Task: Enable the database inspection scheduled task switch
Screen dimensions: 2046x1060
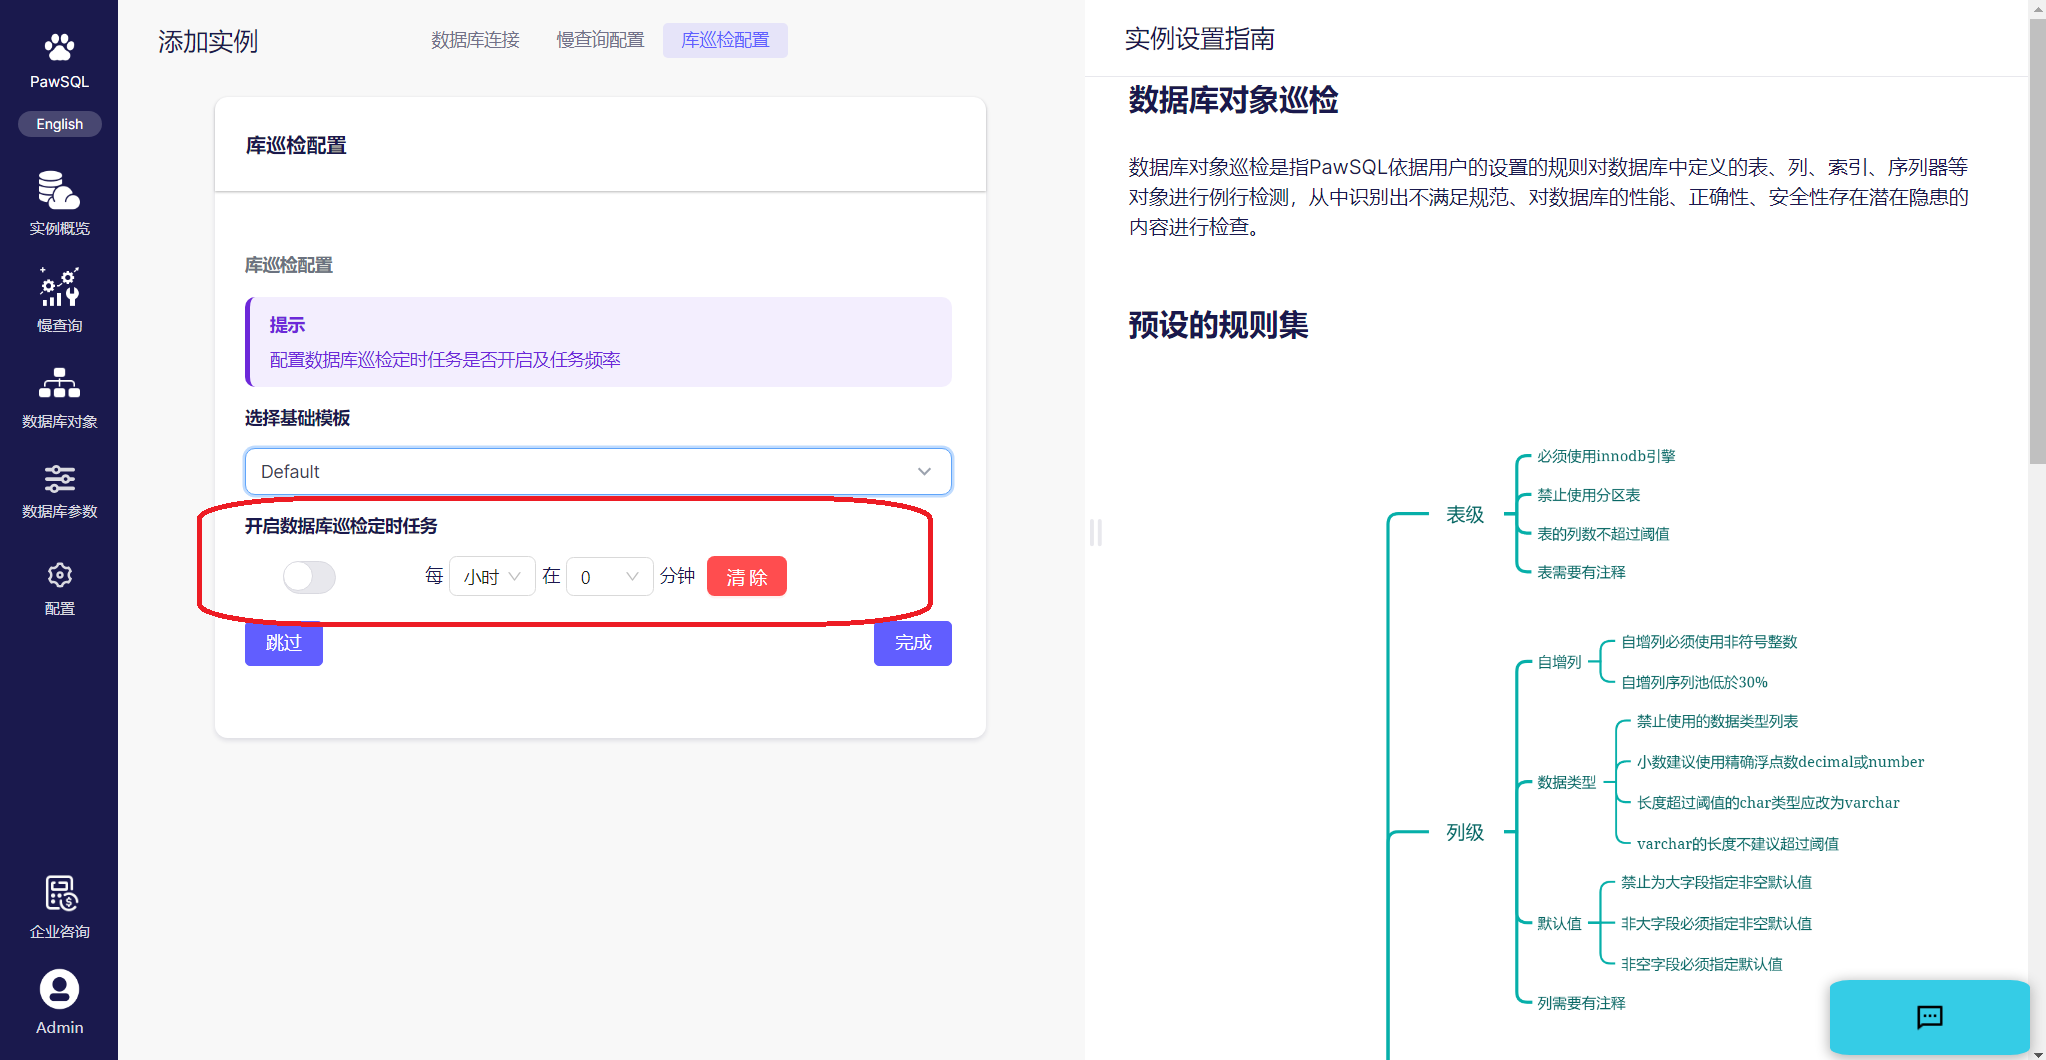Action: [x=309, y=577]
